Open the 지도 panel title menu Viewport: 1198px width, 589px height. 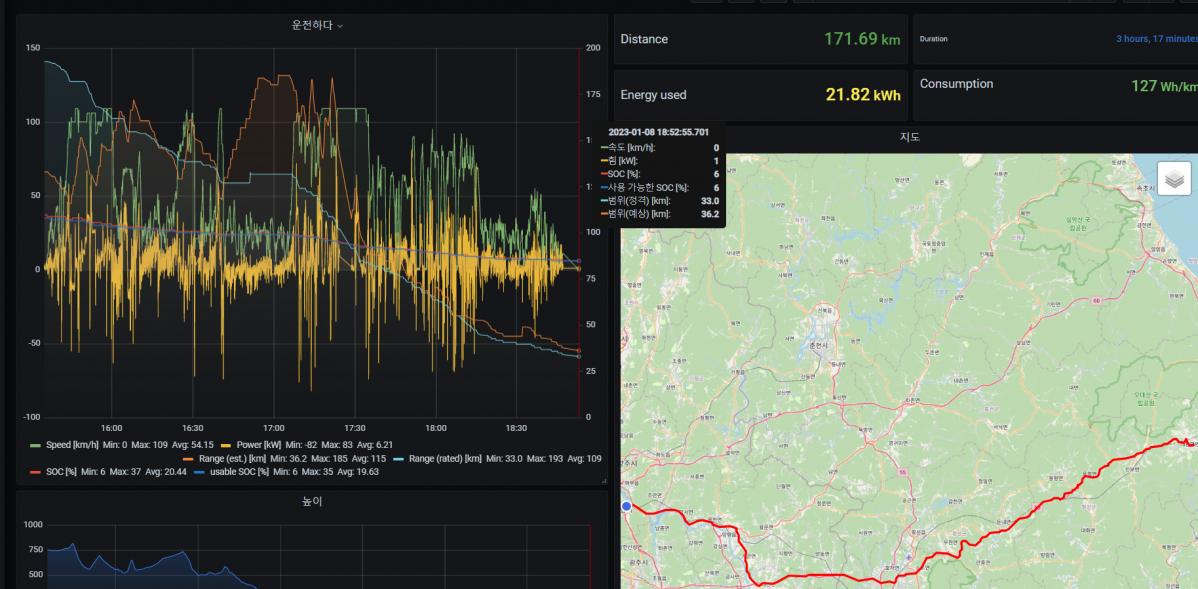pos(909,136)
